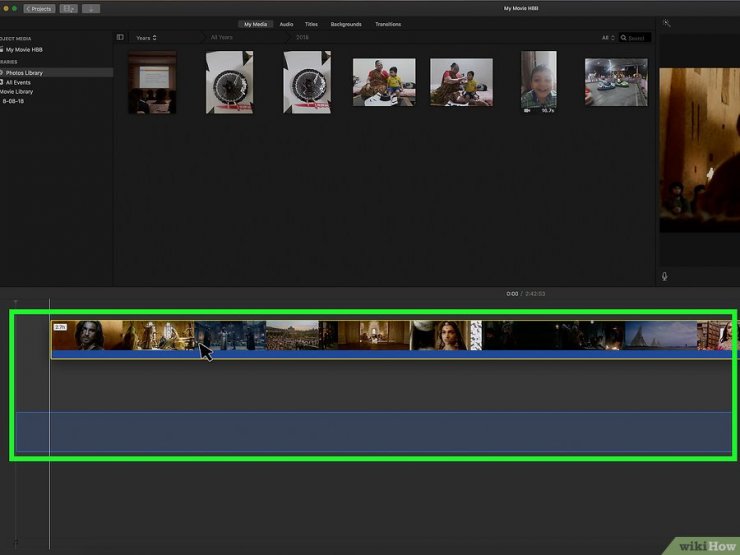
Task: Toggle the sidebar show/hide icon
Action: [120, 37]
